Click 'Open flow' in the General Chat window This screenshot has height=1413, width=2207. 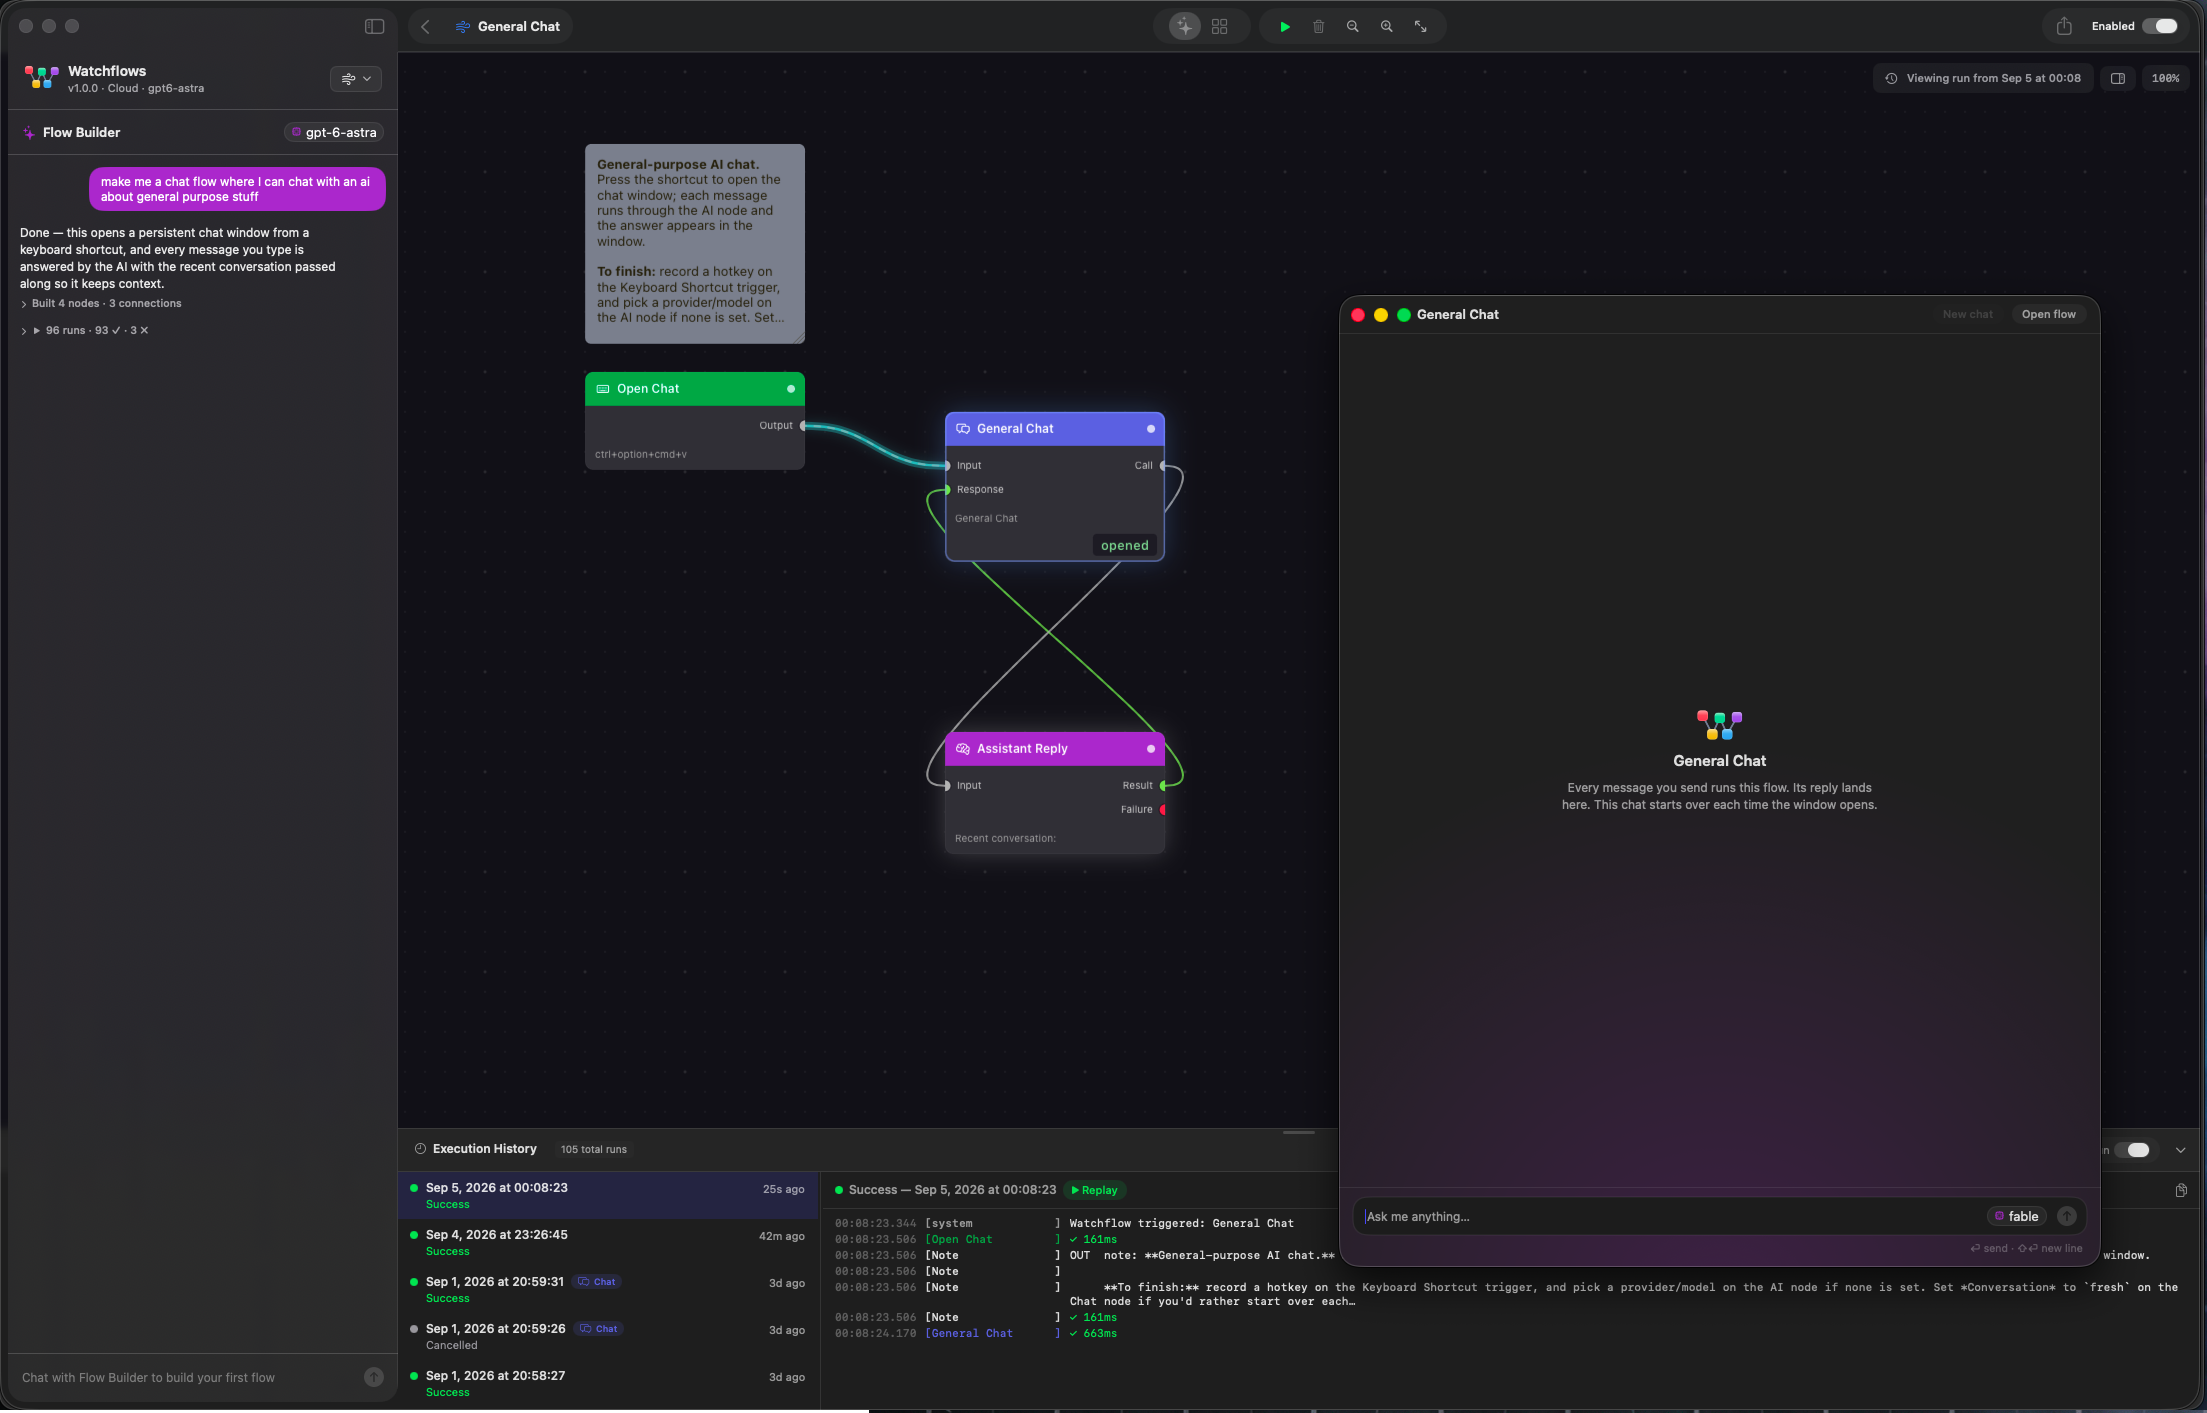coord(2048,314)
